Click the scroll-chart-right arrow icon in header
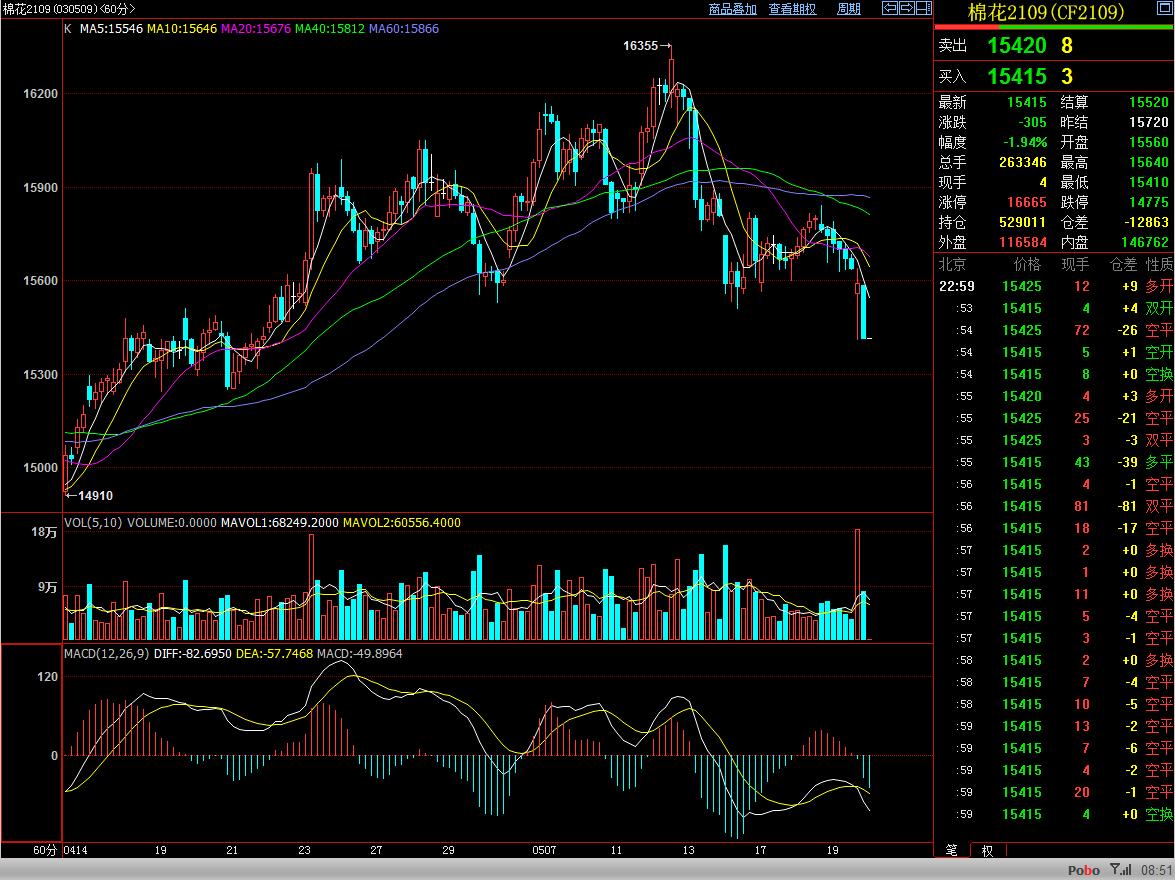 pyautogui.click(x=906, y=8)
